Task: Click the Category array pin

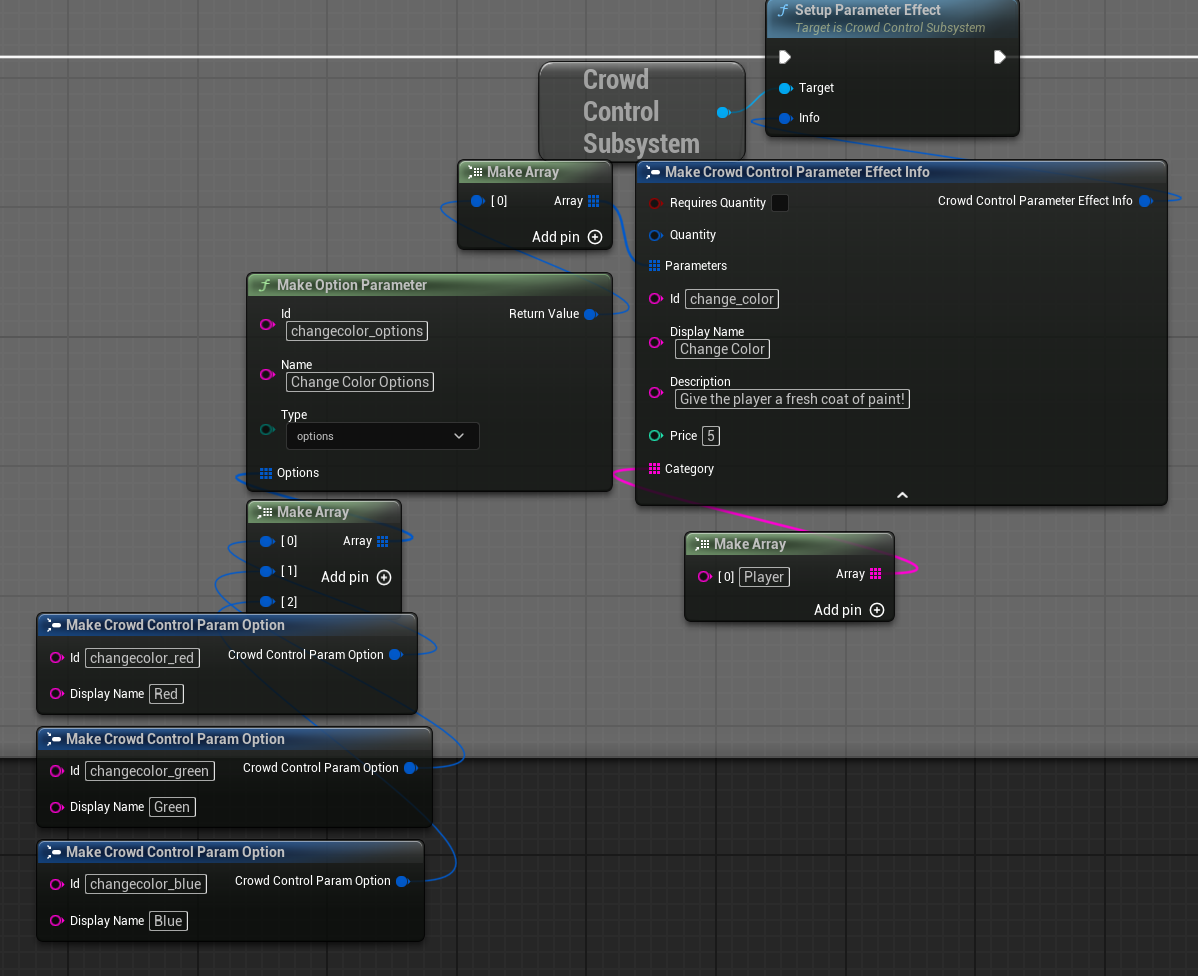Action: click(654, 469)
